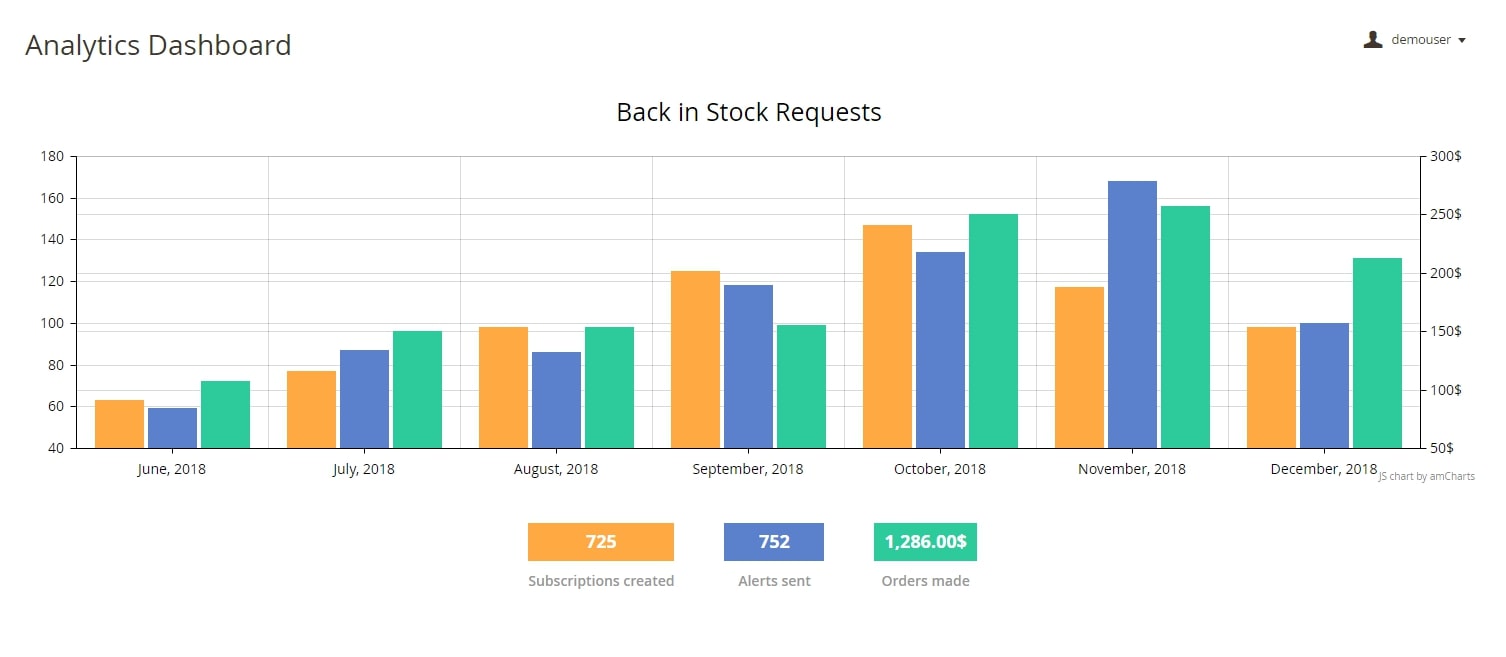Screen dimensions: 1506x657
Task: Toggle the Subscriptions created series visibility
Action: pyautogui.click(x=600, y=580)
